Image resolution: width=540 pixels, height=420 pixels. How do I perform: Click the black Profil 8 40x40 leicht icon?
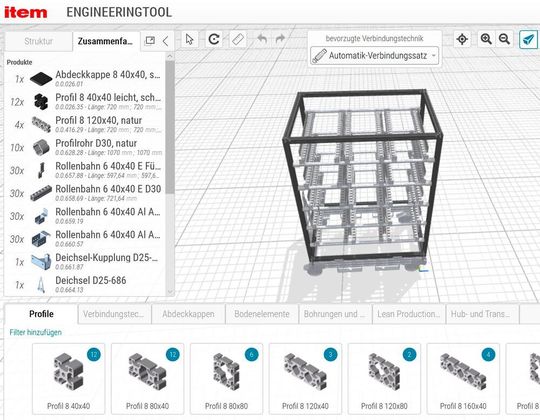coord(41,102)
